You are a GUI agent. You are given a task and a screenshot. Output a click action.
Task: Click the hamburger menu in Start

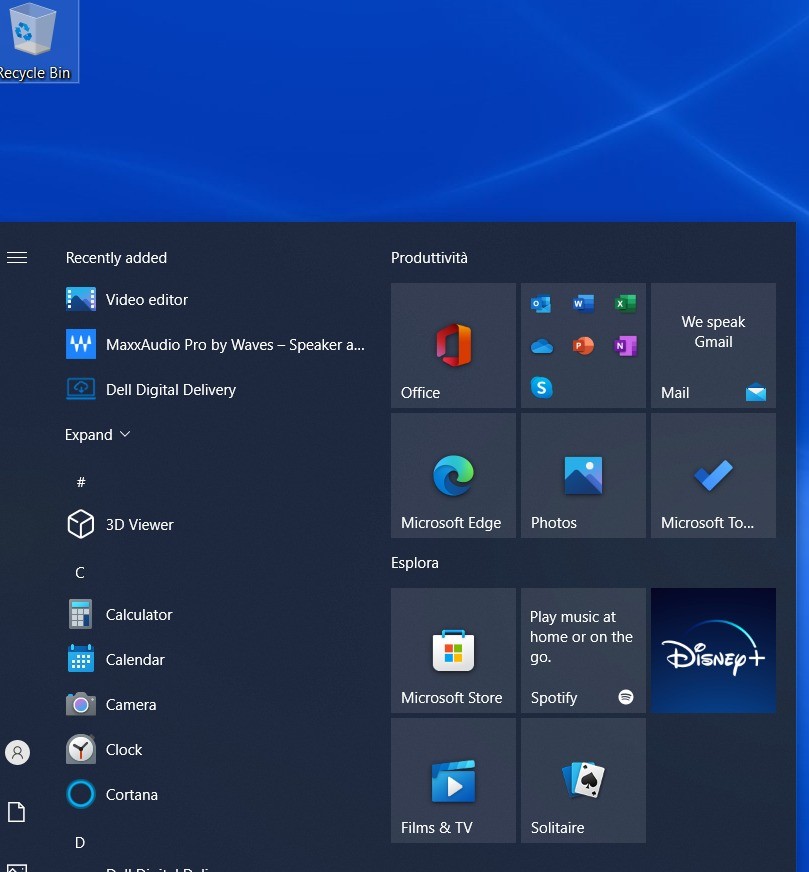(17, 257)
